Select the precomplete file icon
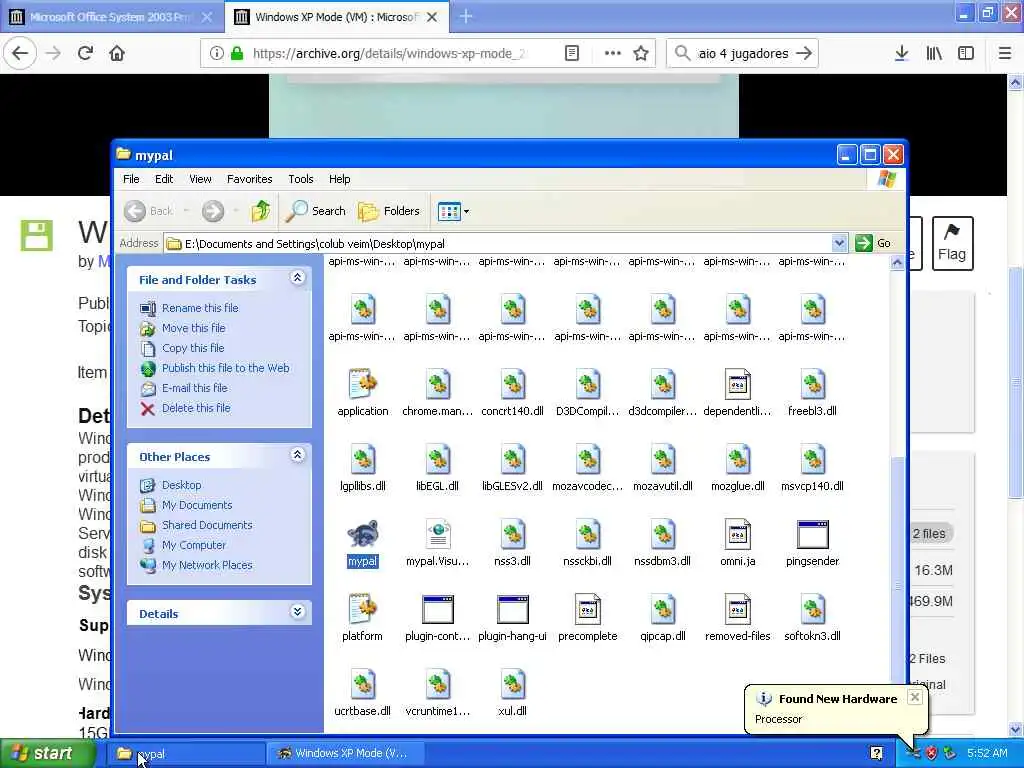 [x=587, y=610]
